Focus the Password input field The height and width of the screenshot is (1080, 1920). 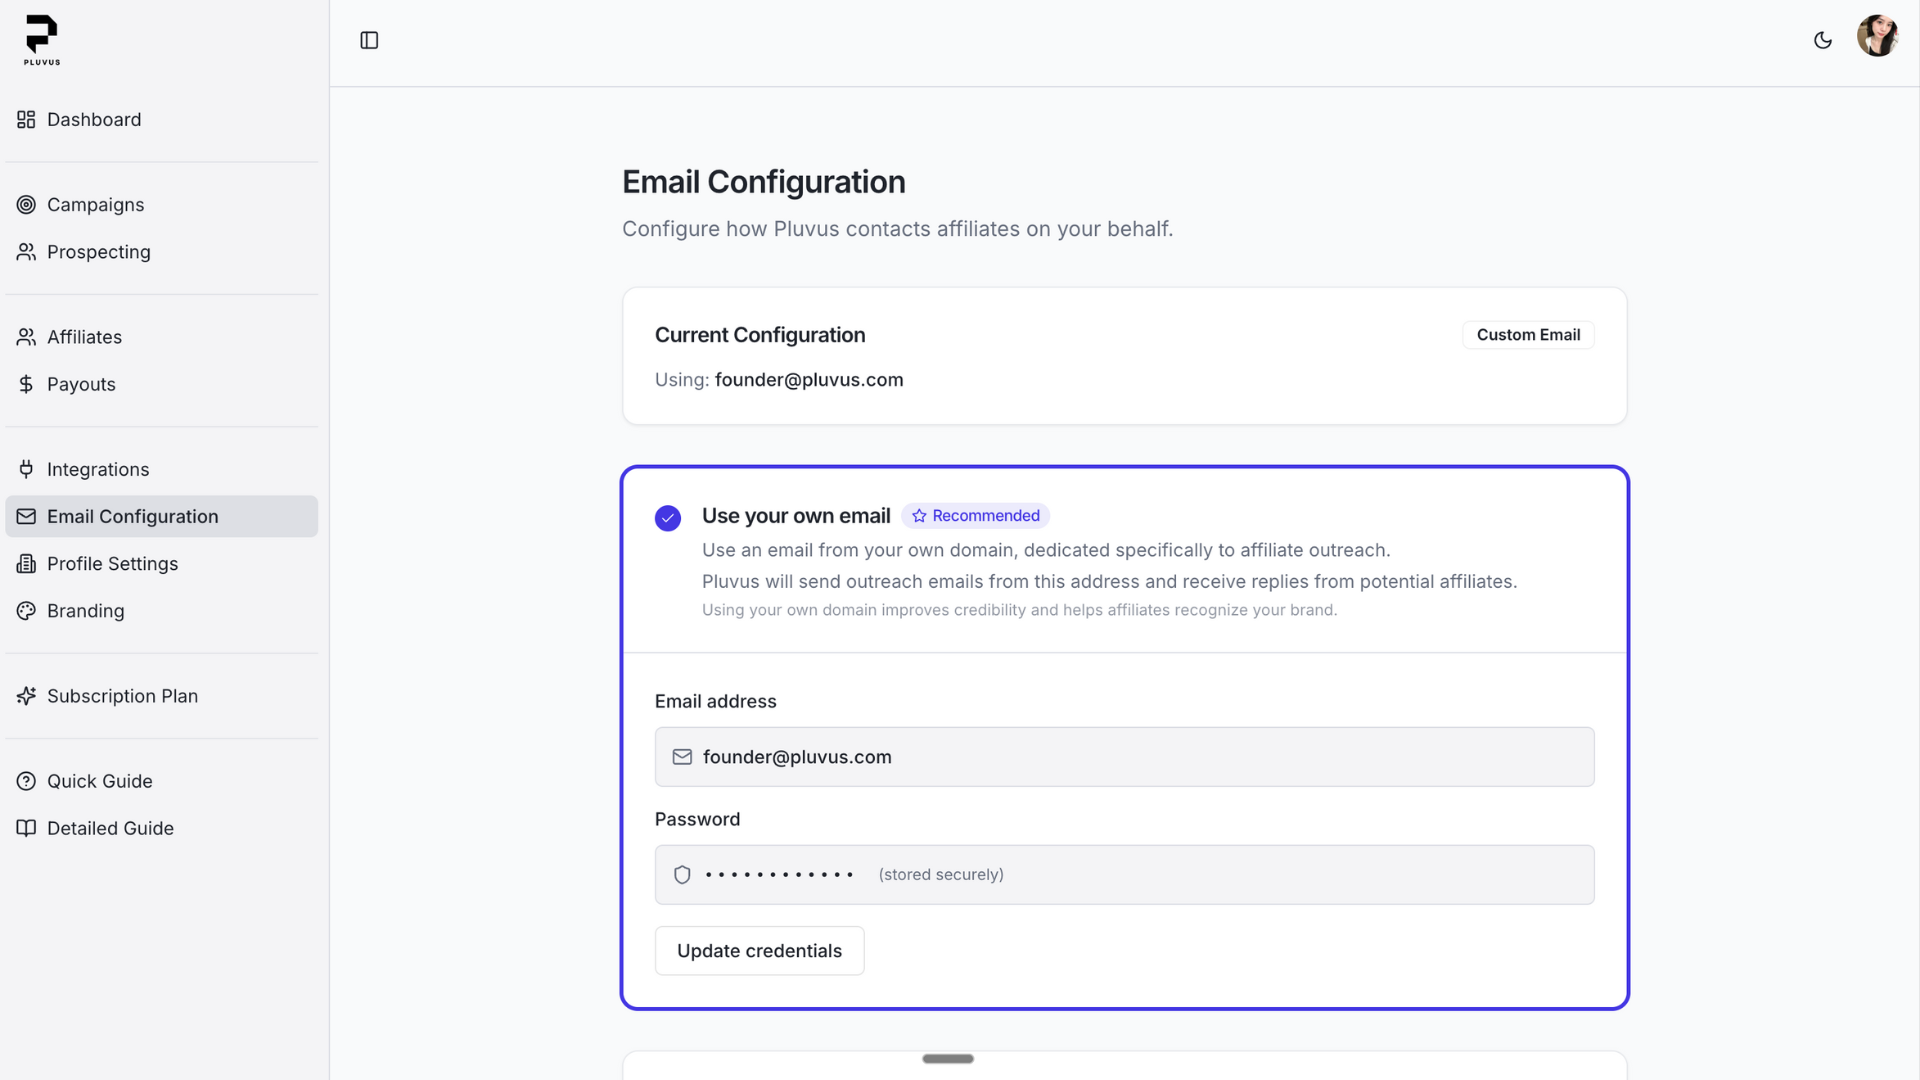pos(1124,875)
